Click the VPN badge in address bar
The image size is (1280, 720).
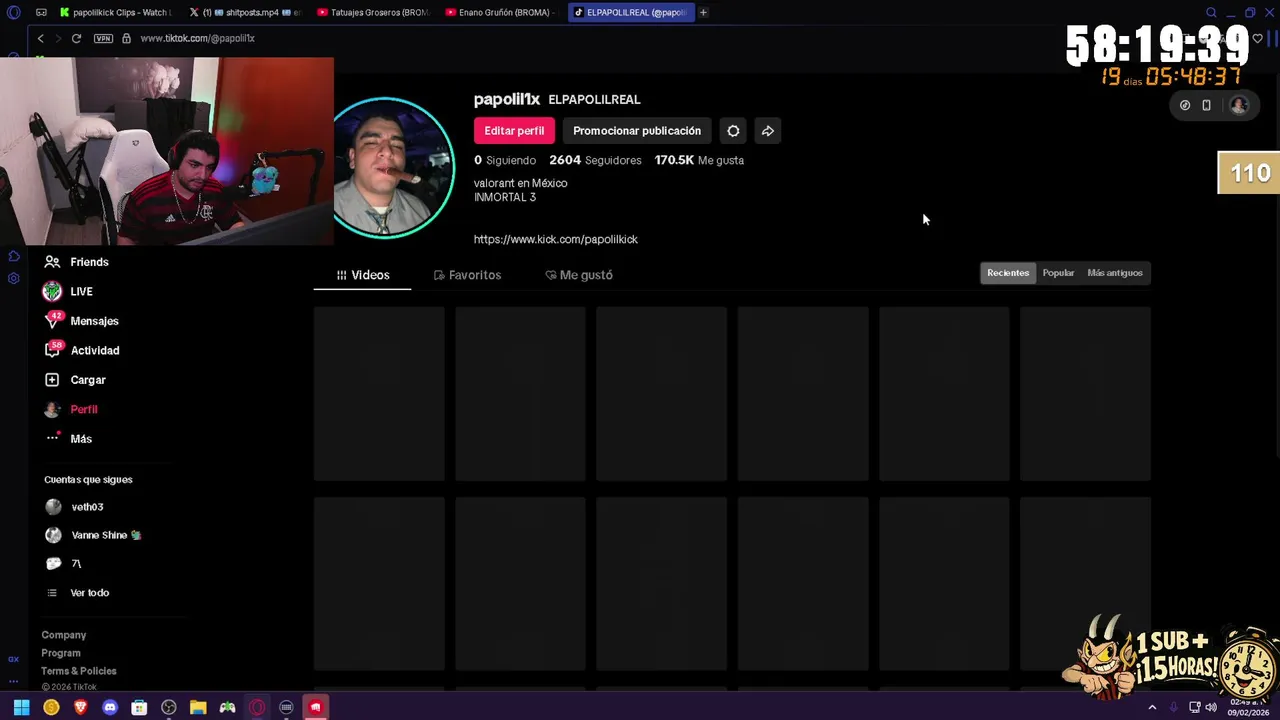tap(103, 38)
